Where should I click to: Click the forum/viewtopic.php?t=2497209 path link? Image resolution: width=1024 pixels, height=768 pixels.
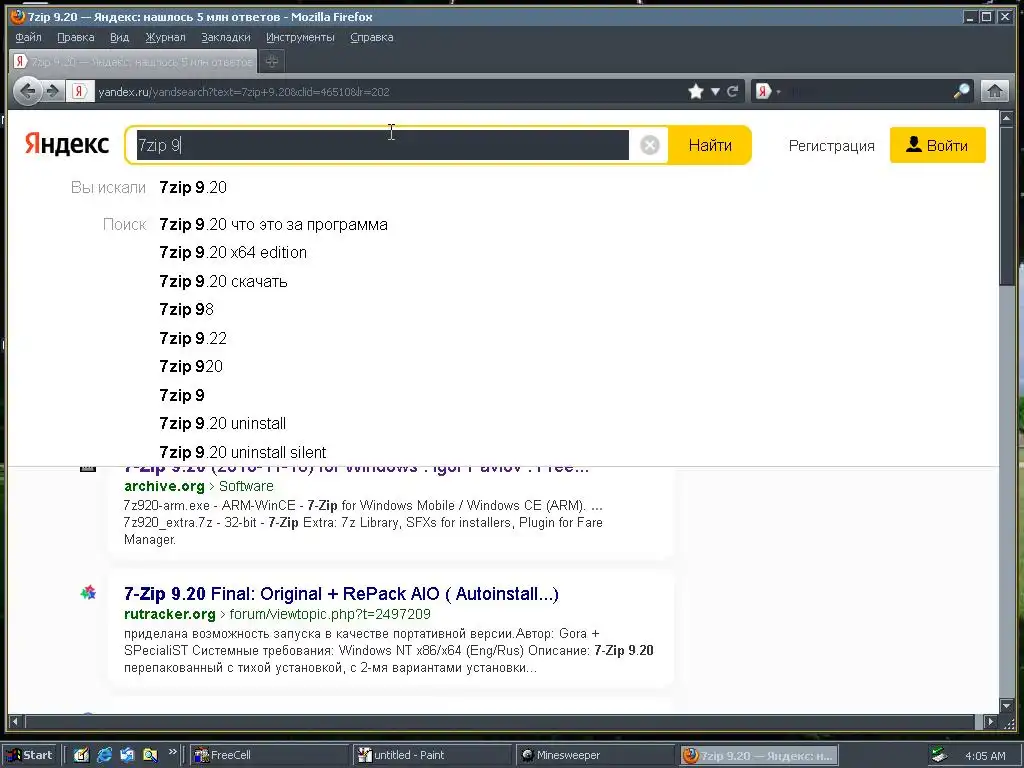click(x=330, y=615)
